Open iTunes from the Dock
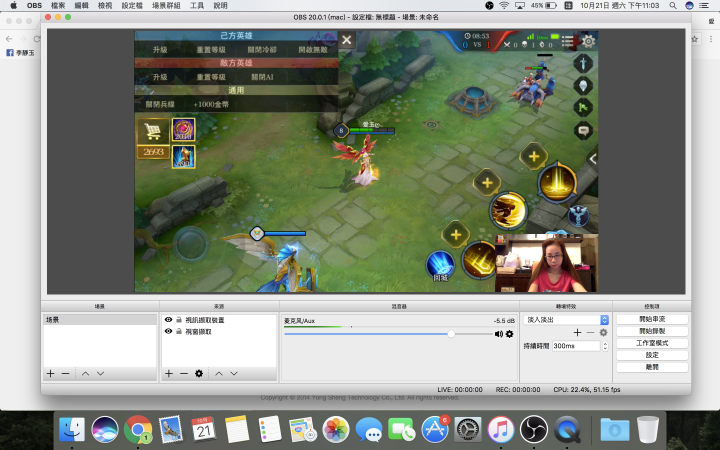 tap(501, 429)
